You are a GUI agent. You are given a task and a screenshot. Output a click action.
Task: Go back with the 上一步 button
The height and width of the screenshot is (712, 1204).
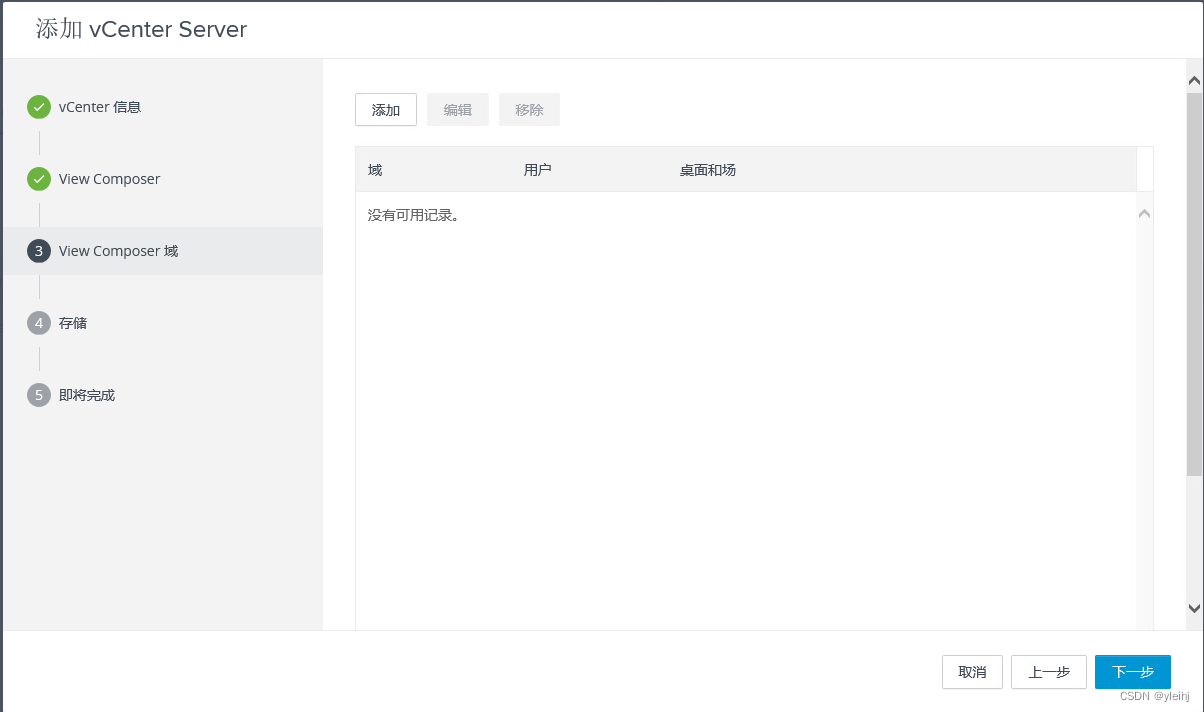pyautogui.click(x=1049, y=672)
